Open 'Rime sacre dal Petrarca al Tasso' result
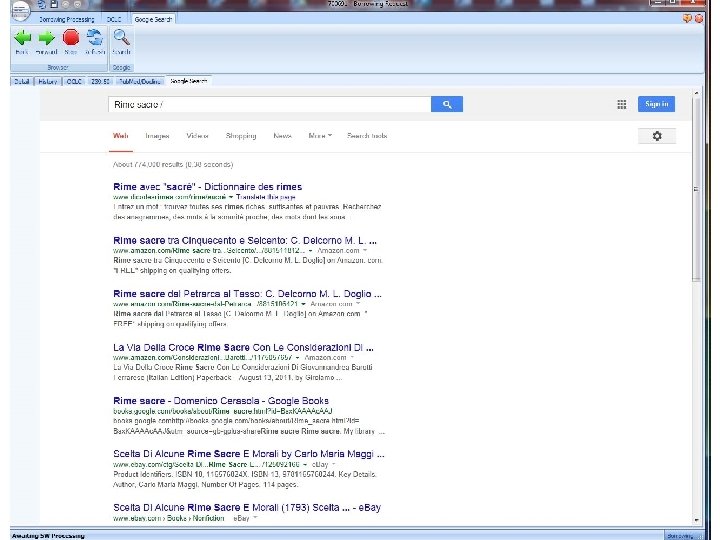This screenshot has width=720, height=540. point(248,294)
